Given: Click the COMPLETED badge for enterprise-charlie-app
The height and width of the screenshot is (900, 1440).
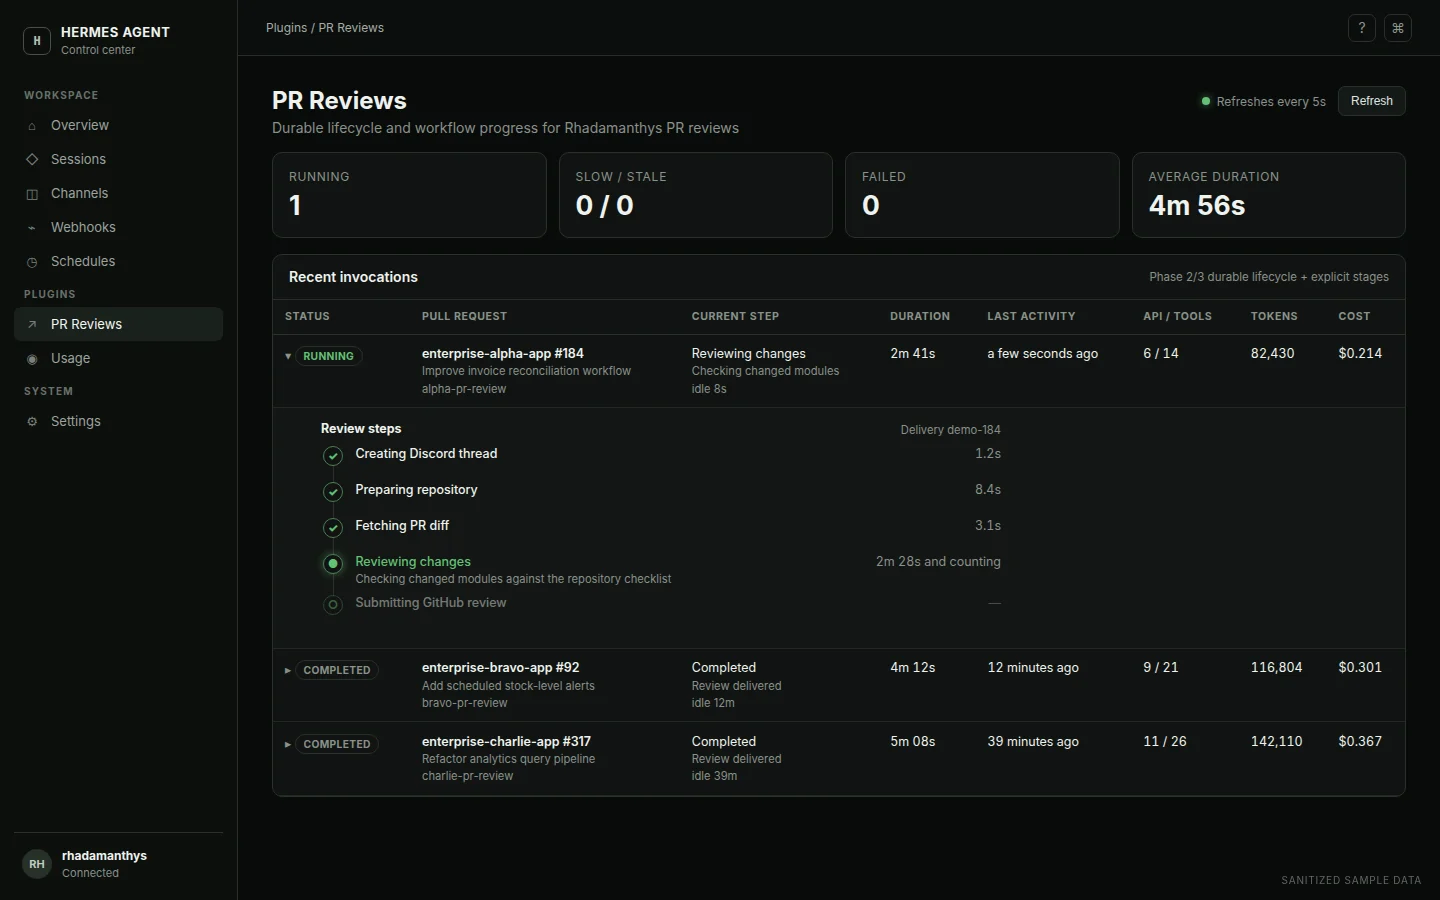Looking at the screenshot, I should tap(337, 744).
